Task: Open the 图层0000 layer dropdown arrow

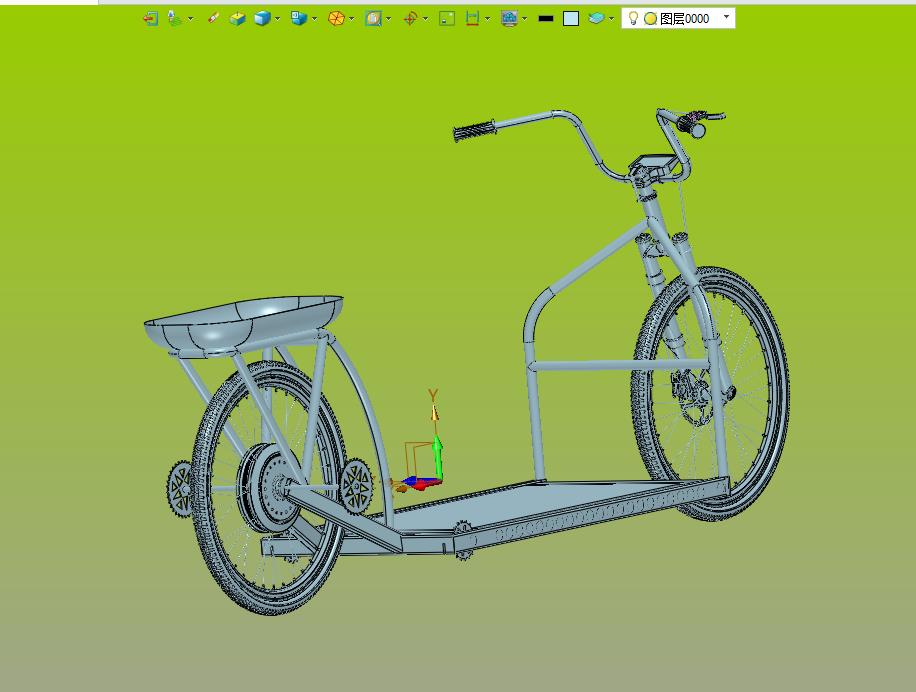Action: pyautogui.click(x=726, y=17)
